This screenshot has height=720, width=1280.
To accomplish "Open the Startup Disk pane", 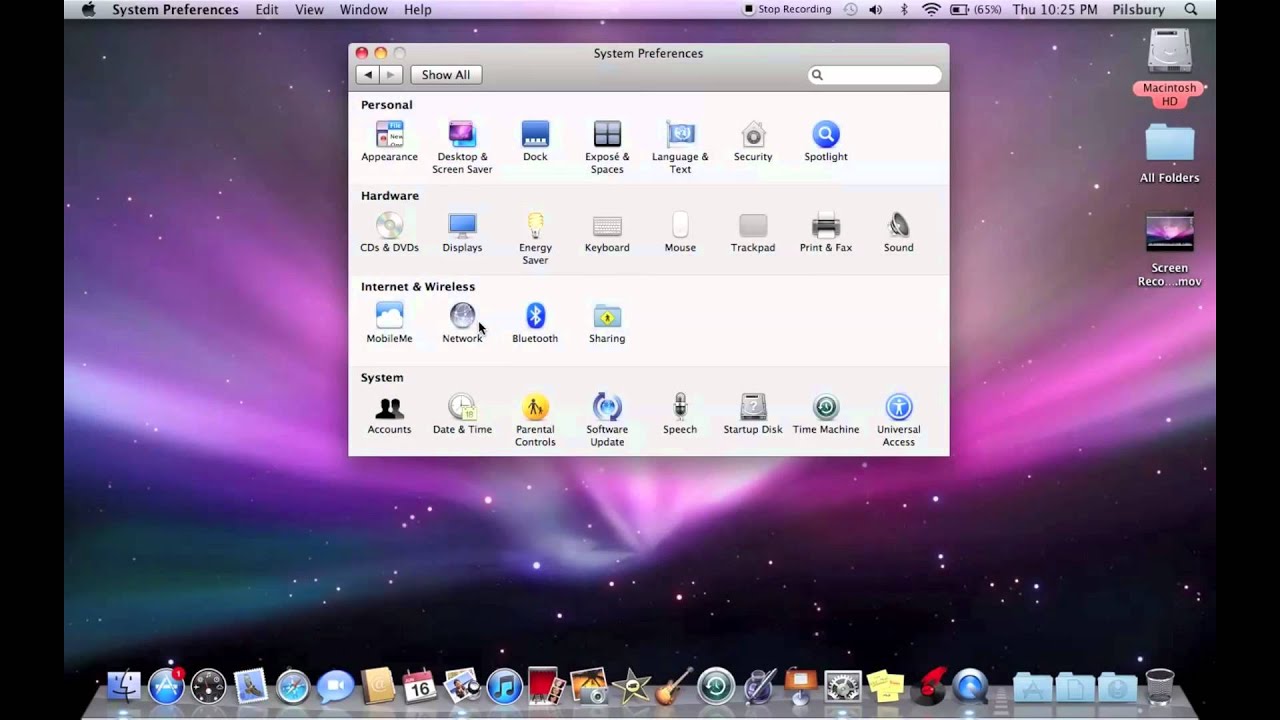I will pyautogui.click(x=753, y=414).
